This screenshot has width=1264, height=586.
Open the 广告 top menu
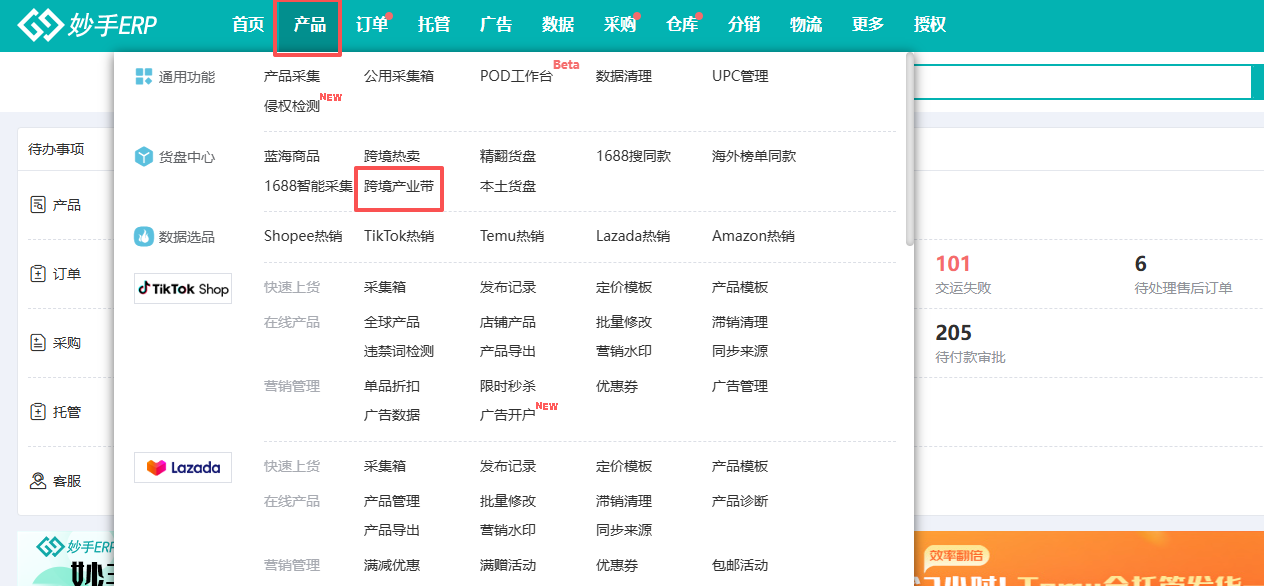(496, 25)
